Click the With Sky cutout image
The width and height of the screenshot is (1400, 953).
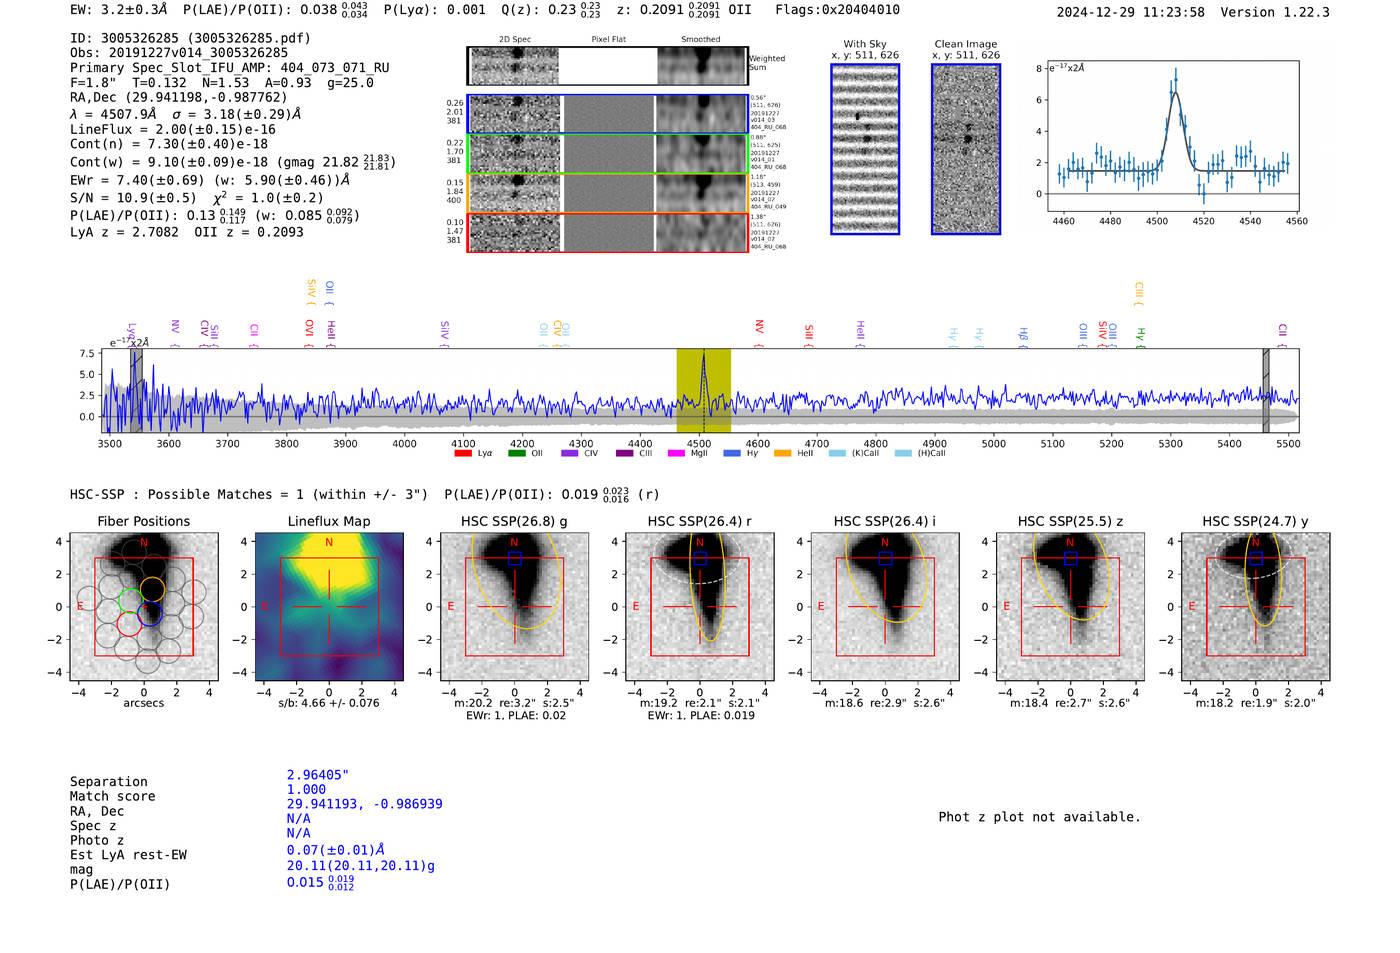[x=865, y=149]
